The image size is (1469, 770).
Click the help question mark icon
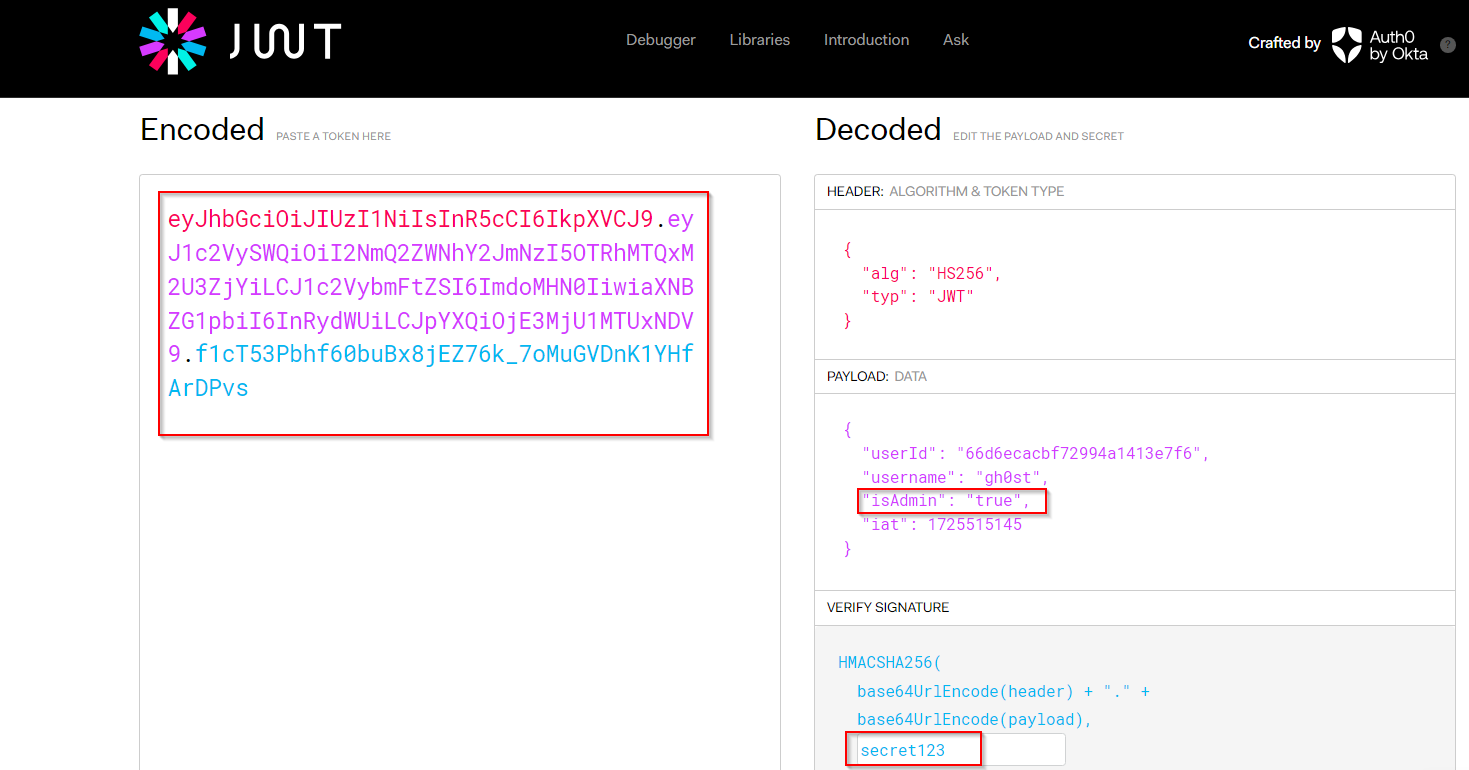(1447, 45)
